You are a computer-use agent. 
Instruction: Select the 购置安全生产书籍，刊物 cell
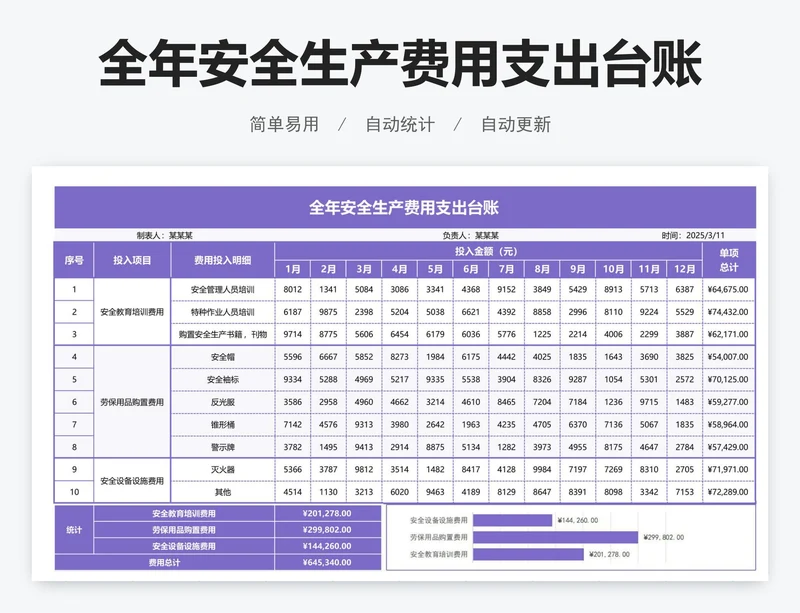point(222,334)
